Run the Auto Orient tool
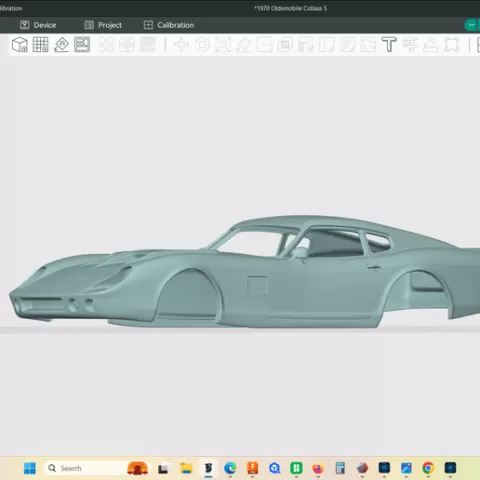This screenshot has width=480, height=480. tap(61, 45)
